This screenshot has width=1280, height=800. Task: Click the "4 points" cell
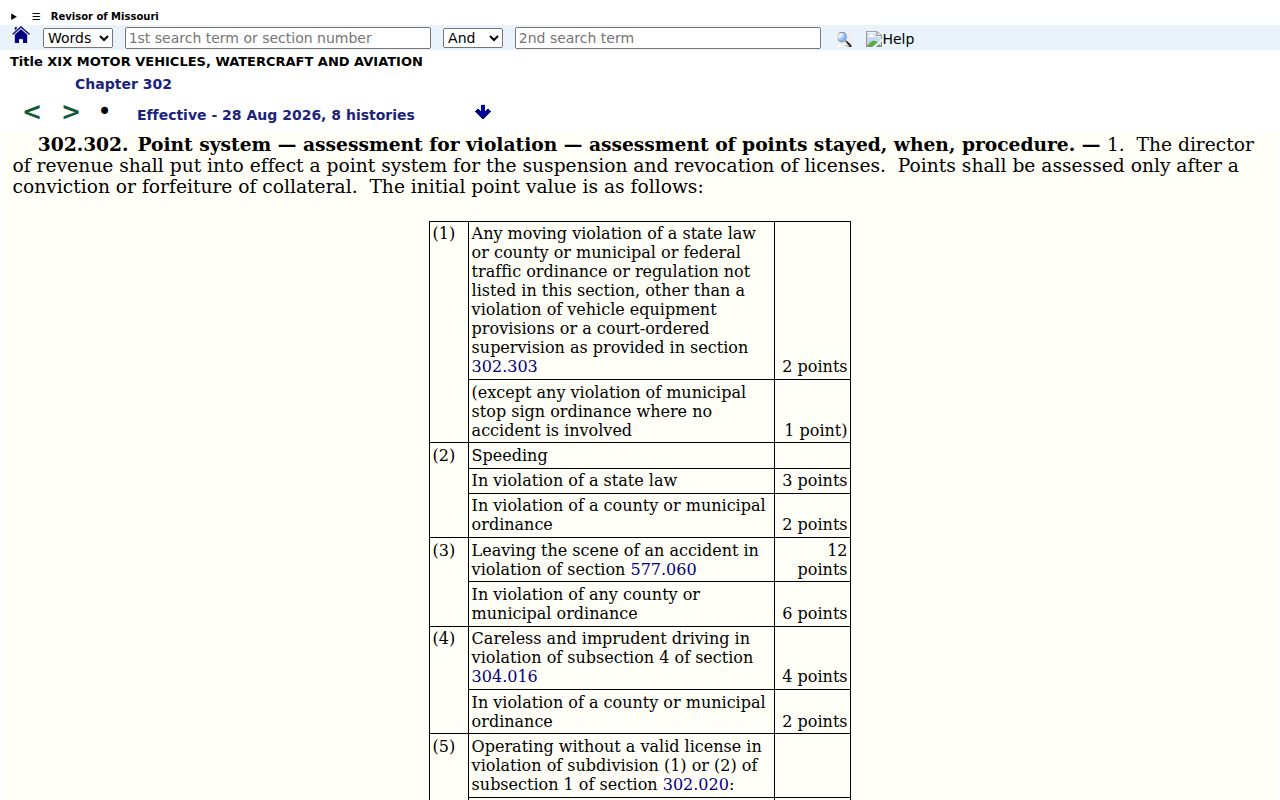812,658
